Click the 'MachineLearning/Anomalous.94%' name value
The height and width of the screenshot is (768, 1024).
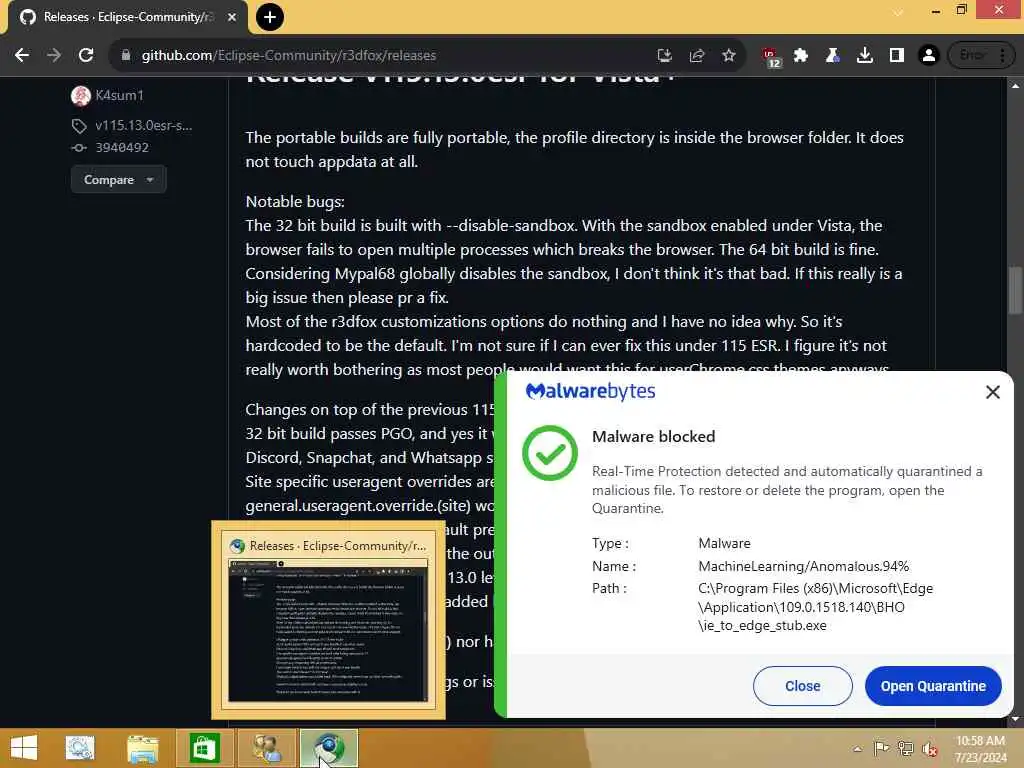click(803, 566)
